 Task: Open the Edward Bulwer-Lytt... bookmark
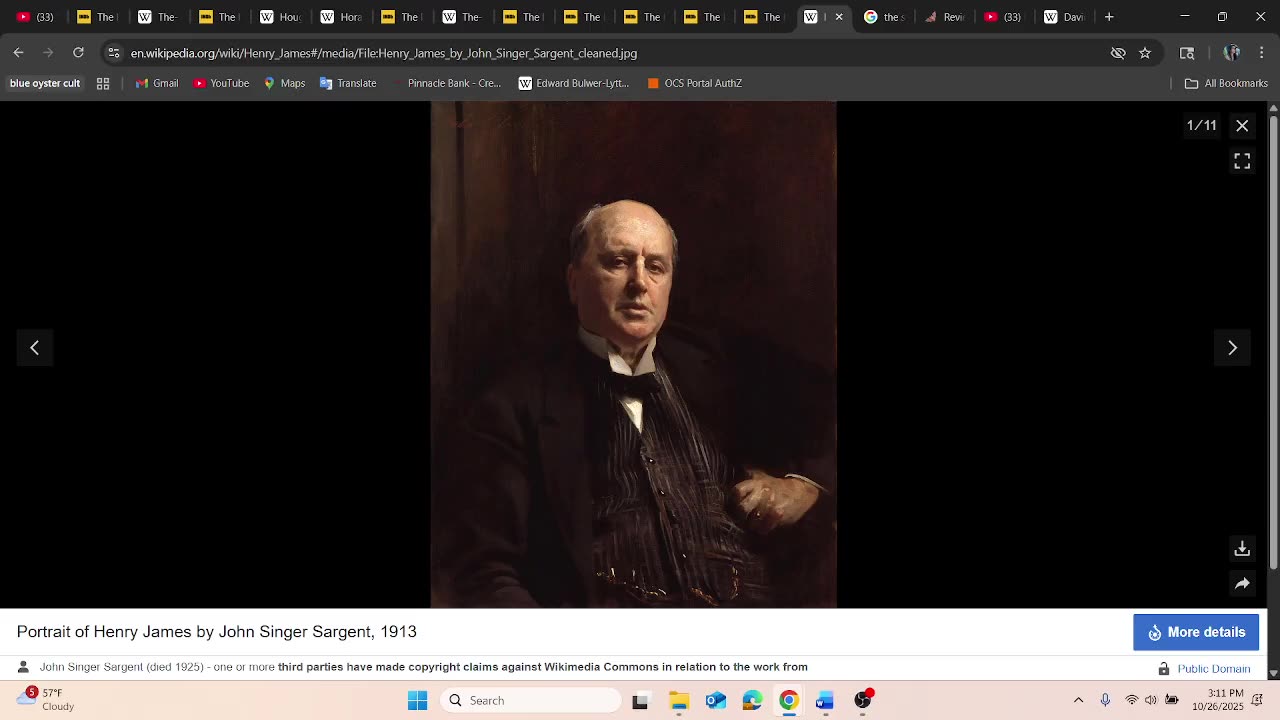tap(573, 83)
